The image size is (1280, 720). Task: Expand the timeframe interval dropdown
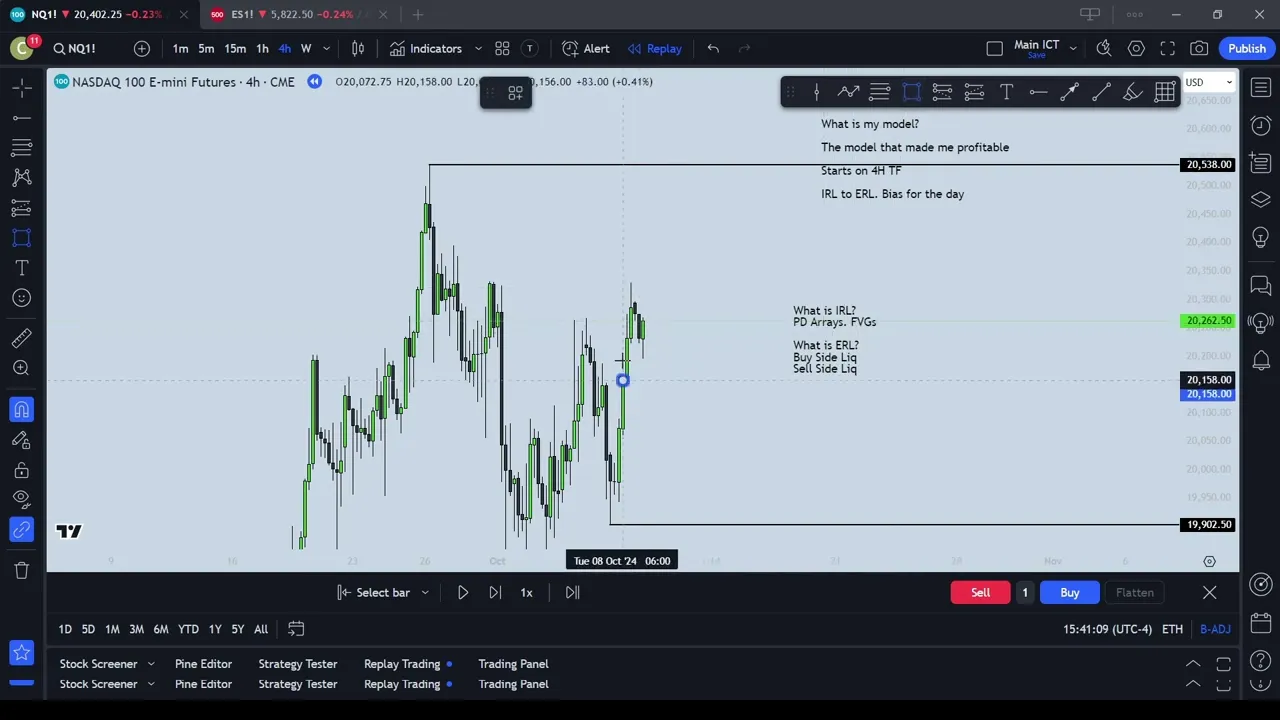[x=326, y=48]
